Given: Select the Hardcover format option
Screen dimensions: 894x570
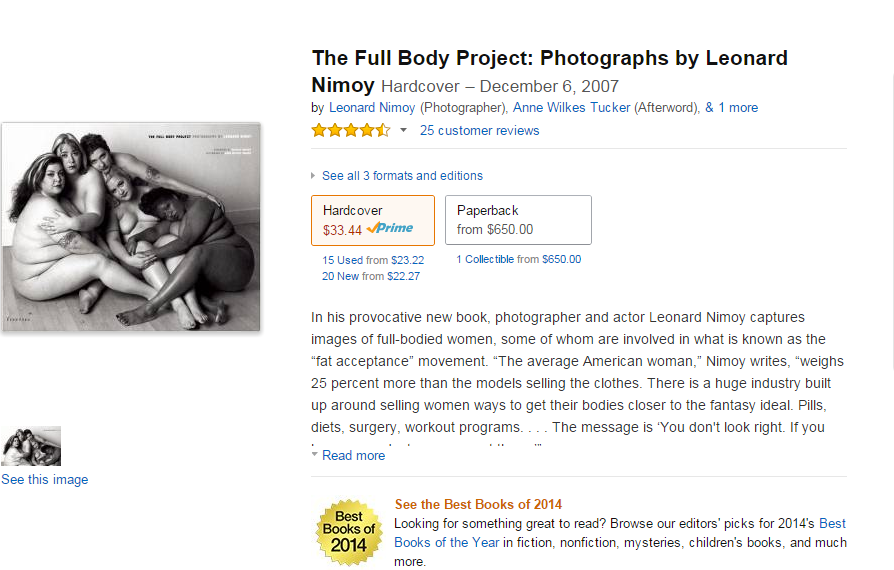Looking at the screenshot, I should coord(373,221).
